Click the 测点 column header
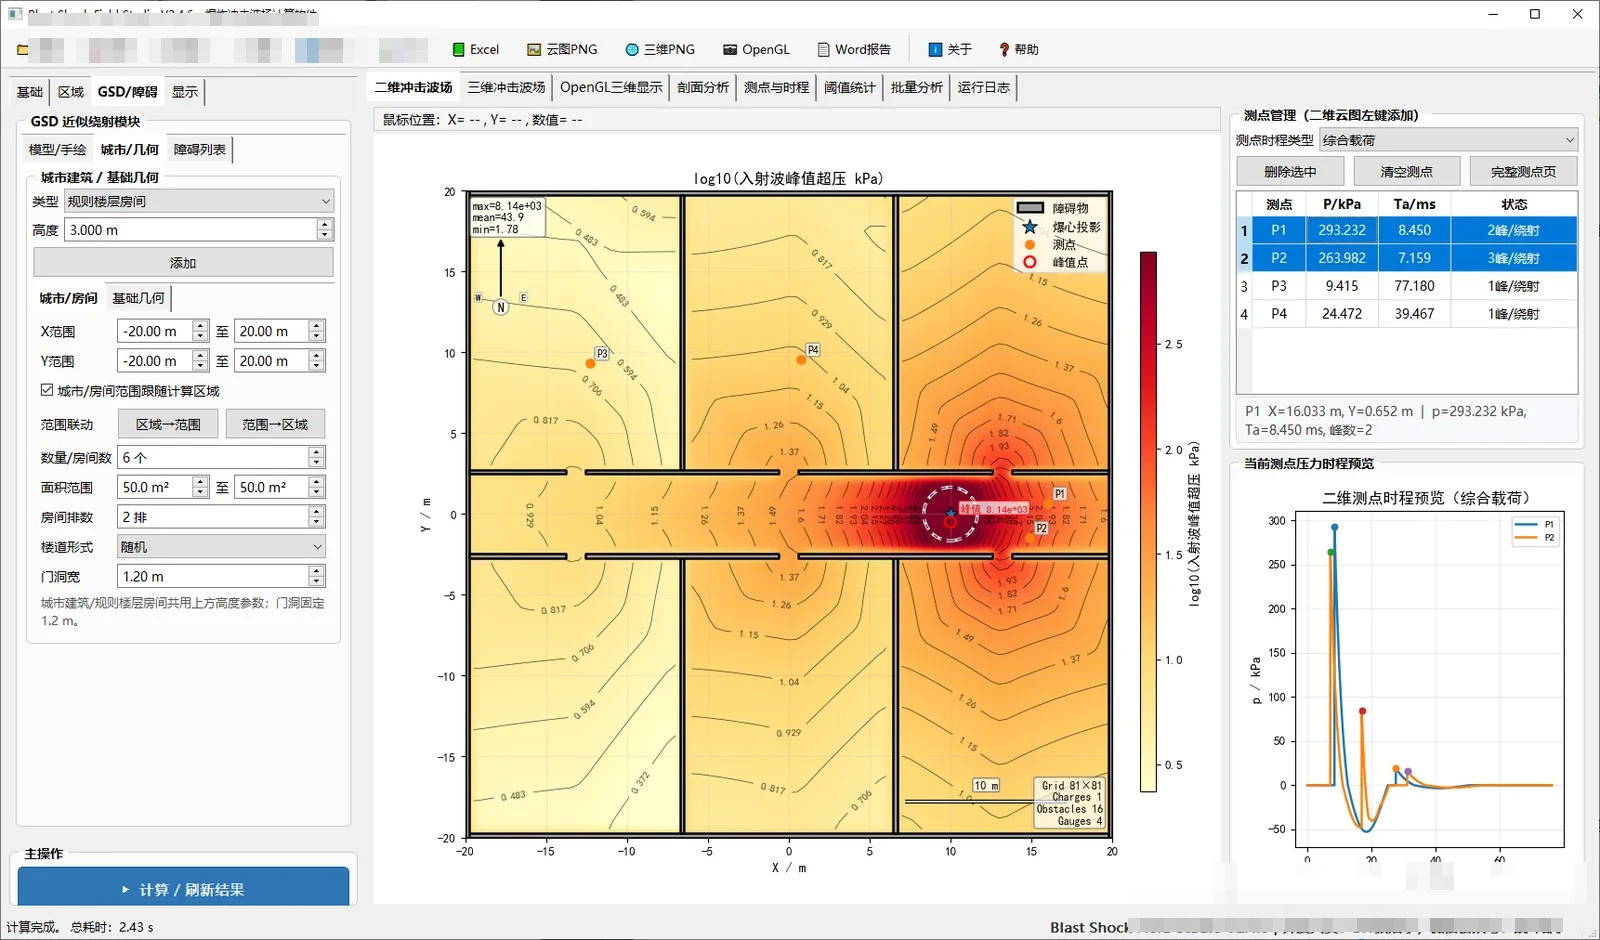 click(x=1279, y=204)
